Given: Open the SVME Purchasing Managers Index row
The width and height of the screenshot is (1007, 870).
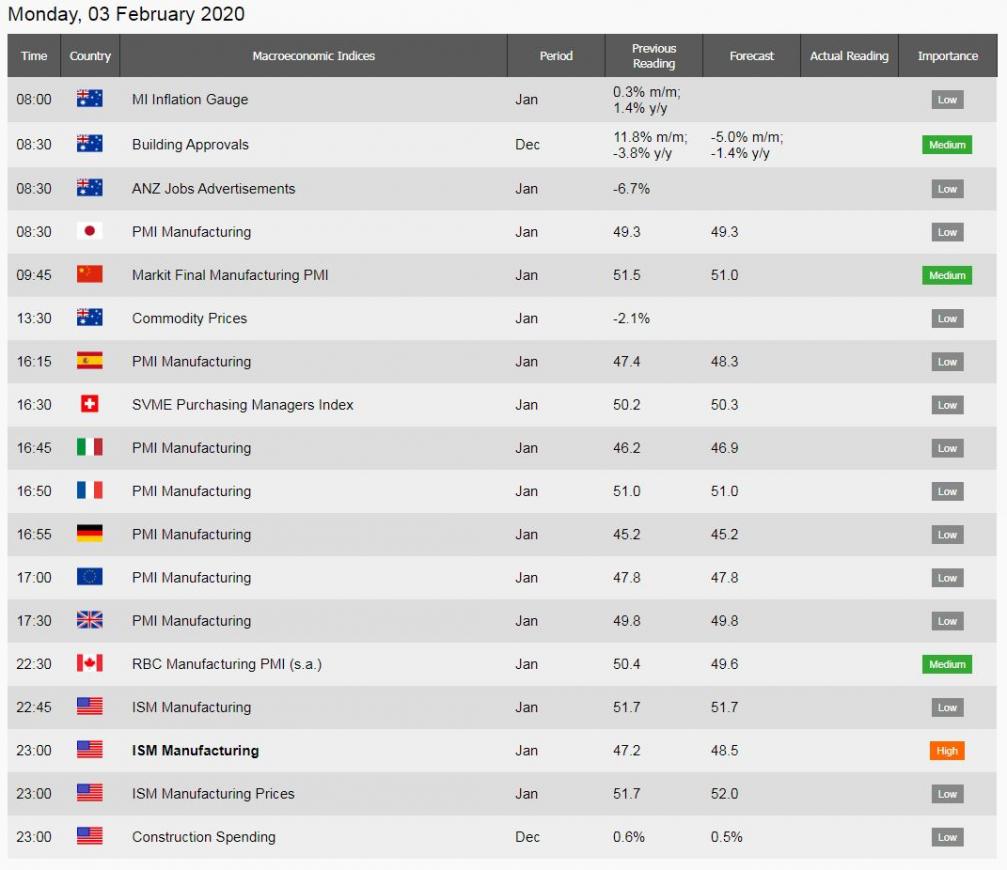Looking at the screenshot, I should tap(242, 405).
